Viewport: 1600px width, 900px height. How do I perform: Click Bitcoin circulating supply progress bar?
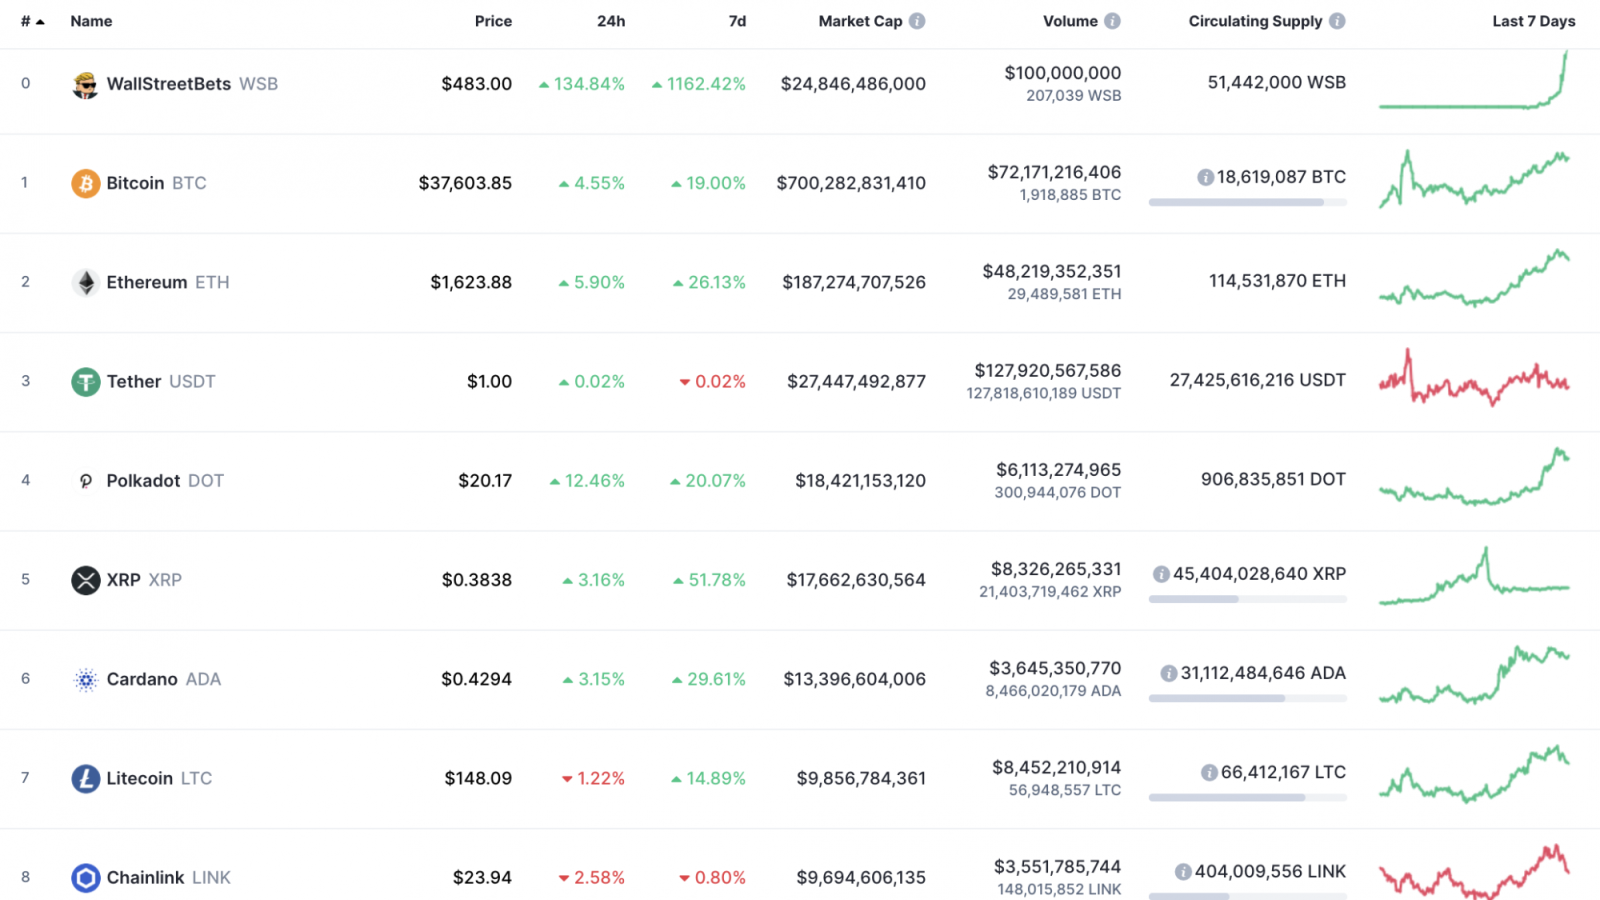(1247, 202)
